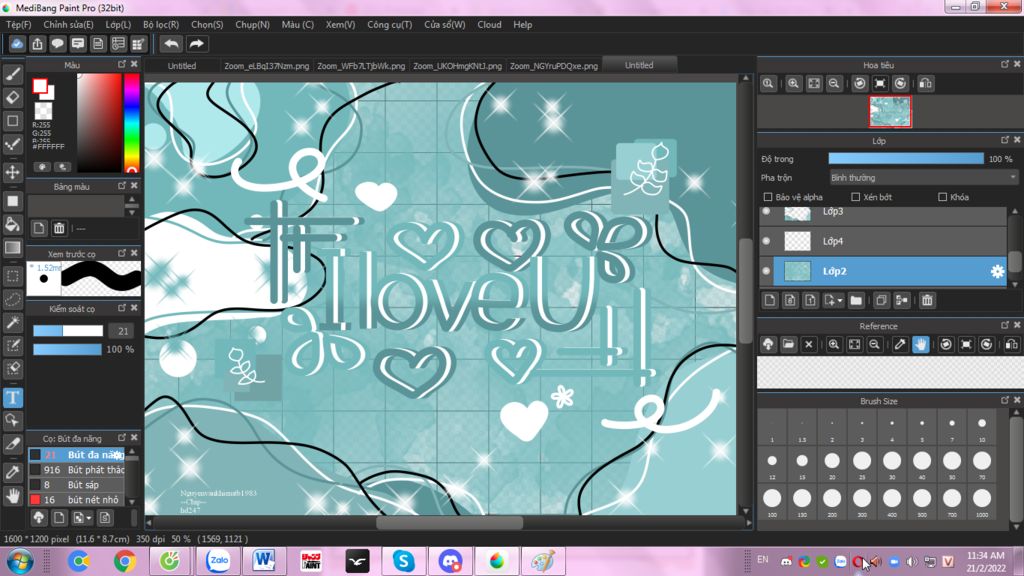Open the Pha trộn blend mode dropdown
The height and width of the screenshot is (576, 1024).
923,178
